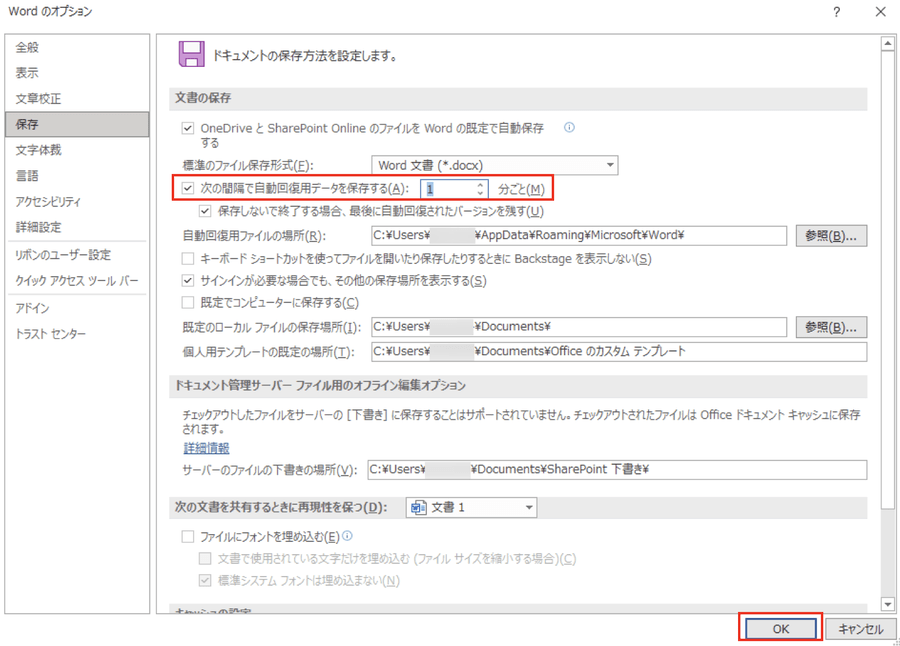900x646 pixels.
Task: Open the アドイン category
Action: pyautogui.click(x=77, y=308)
